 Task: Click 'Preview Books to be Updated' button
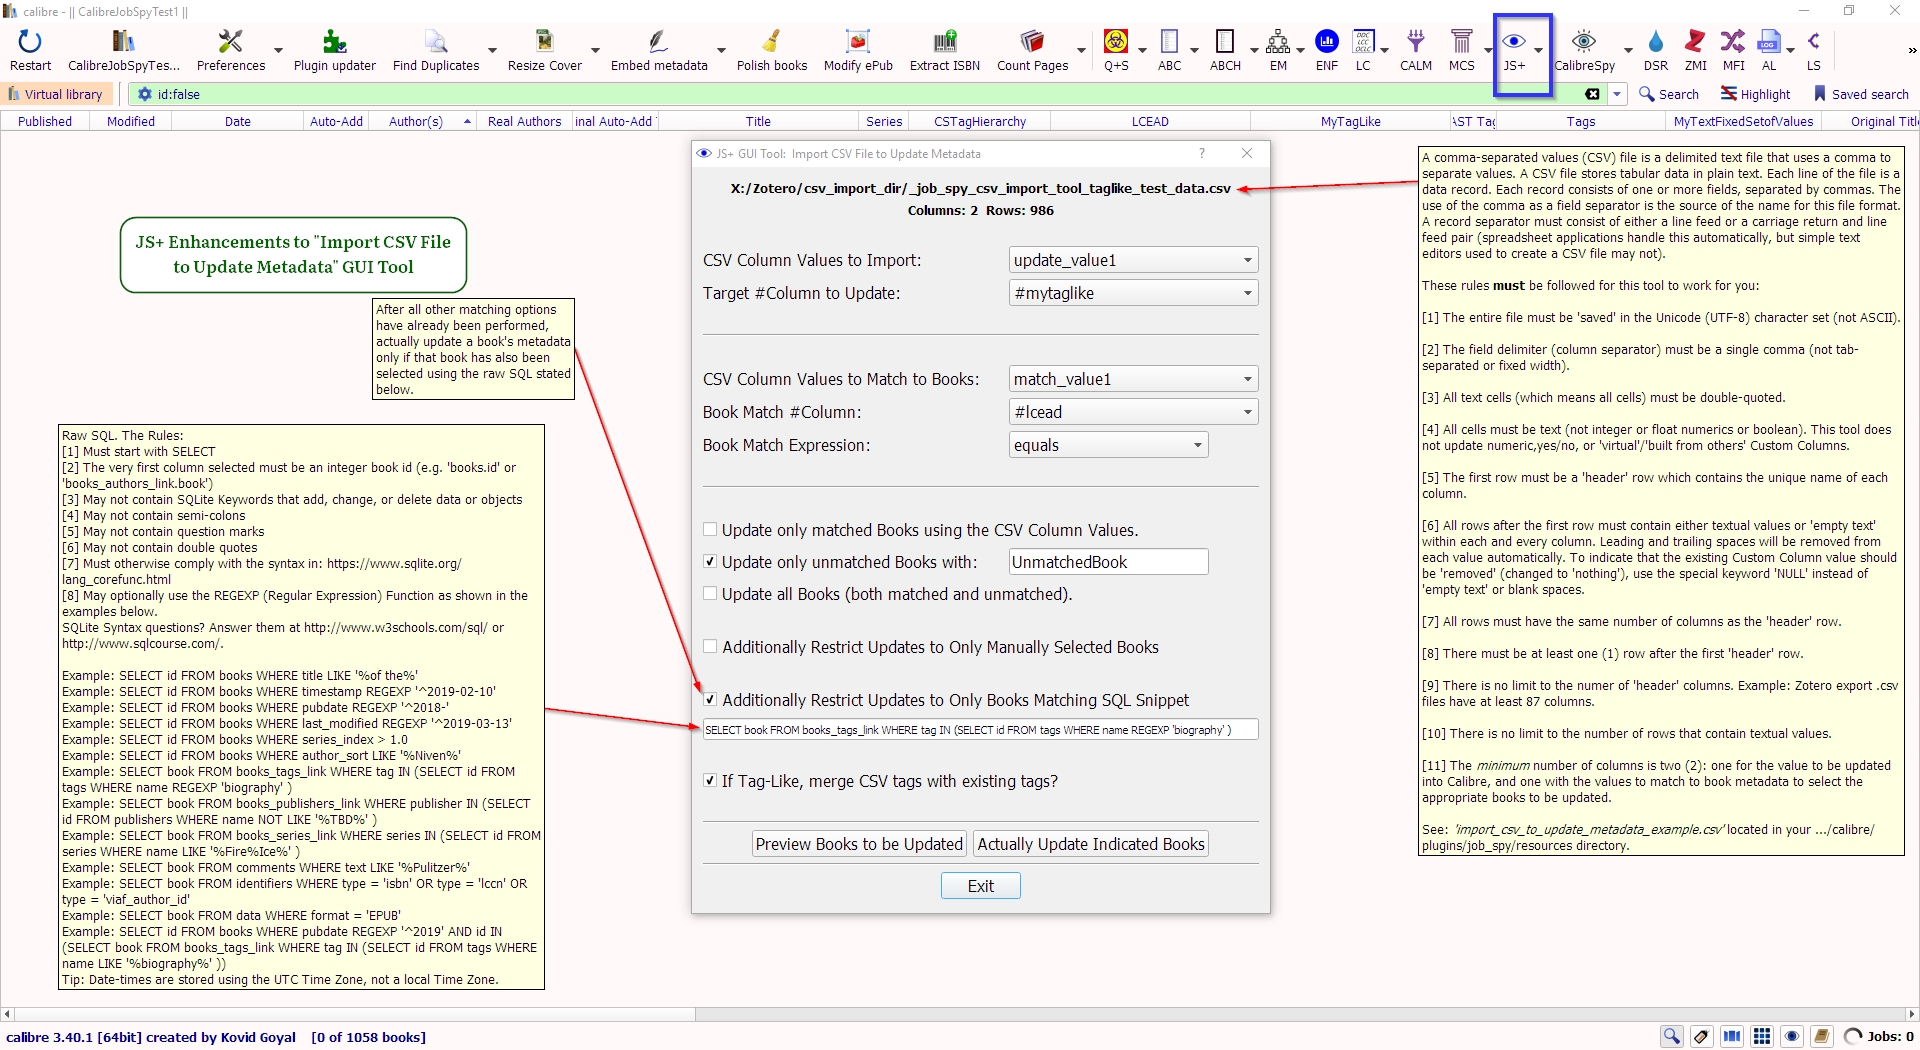(x=859, y=844)
